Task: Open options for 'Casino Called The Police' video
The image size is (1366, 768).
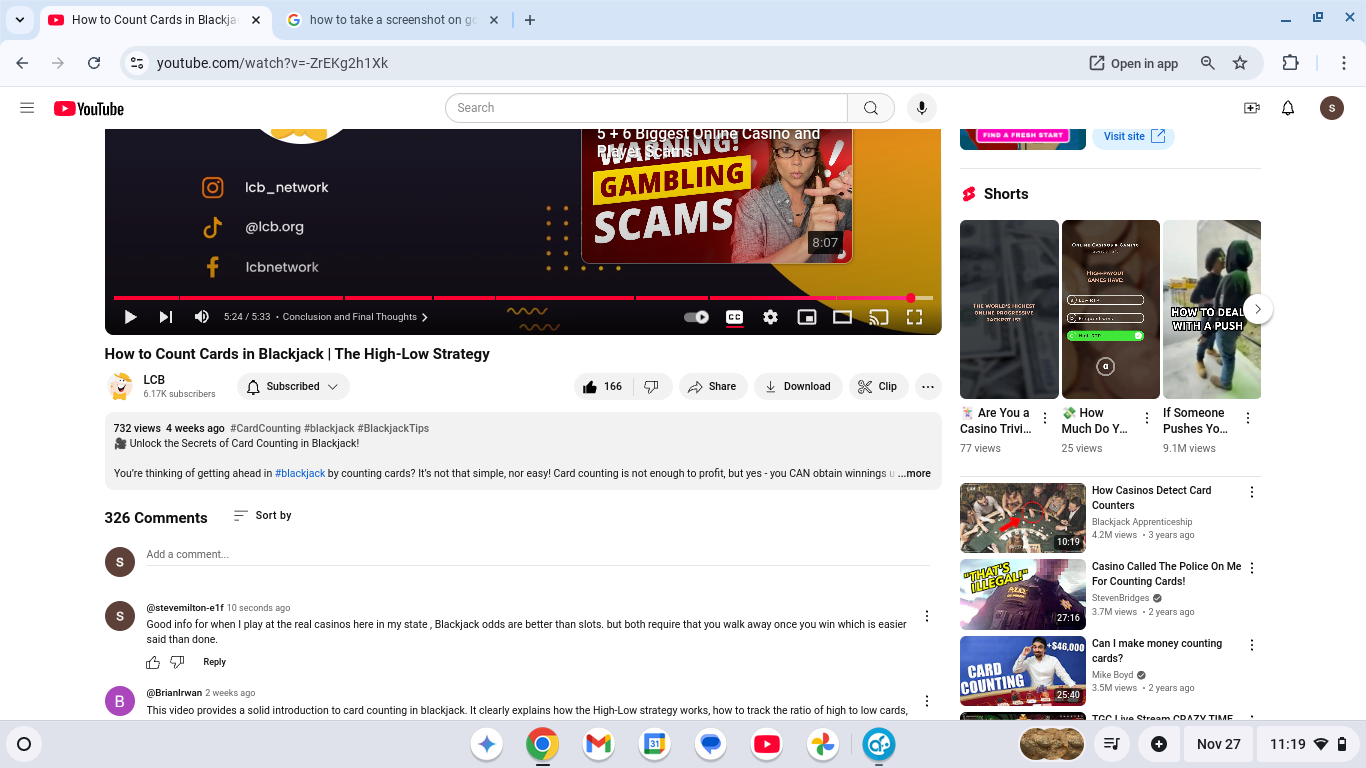Action: point(1252,568)
